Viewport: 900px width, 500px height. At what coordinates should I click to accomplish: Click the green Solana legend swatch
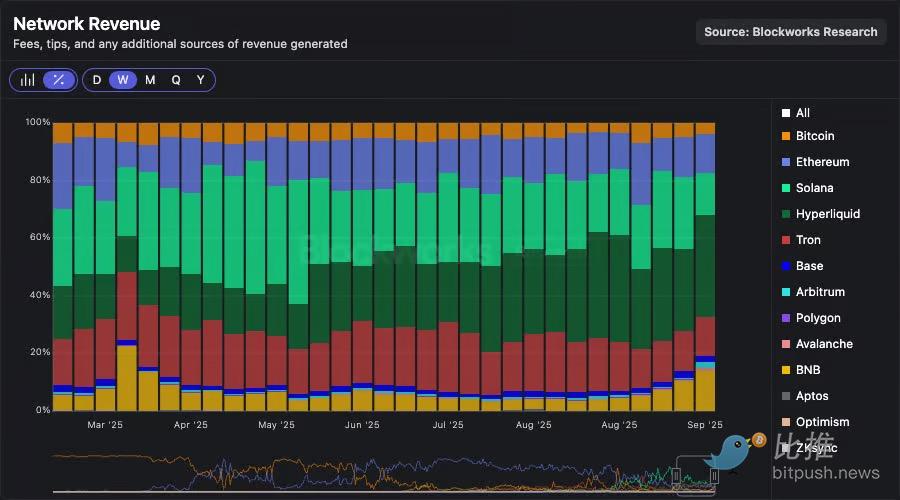[x=786, y=188]
